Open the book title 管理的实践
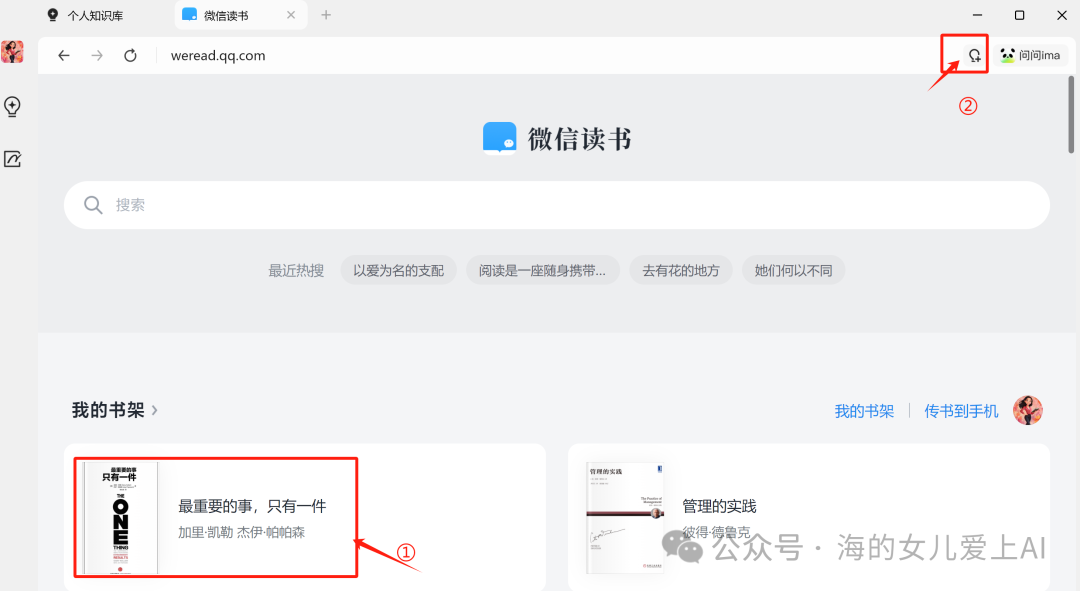 [719, 506]
